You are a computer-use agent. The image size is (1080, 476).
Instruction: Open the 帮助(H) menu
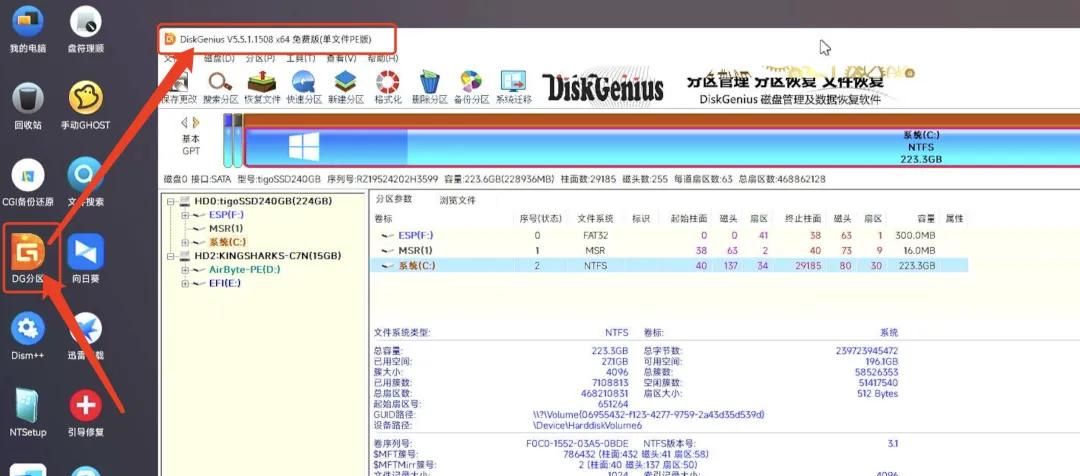click(383, 59)
